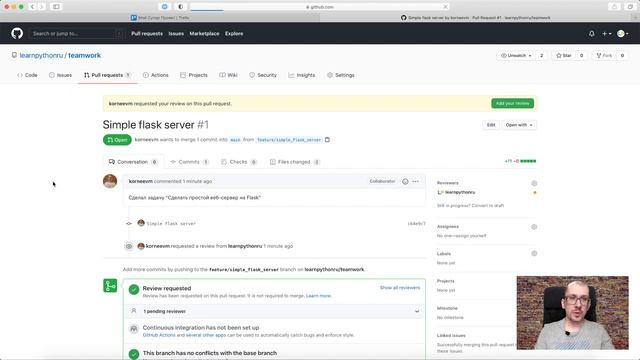Open Issues in top navigation
This screenshot has height=360, width=640.
click(x=176, y=33)
